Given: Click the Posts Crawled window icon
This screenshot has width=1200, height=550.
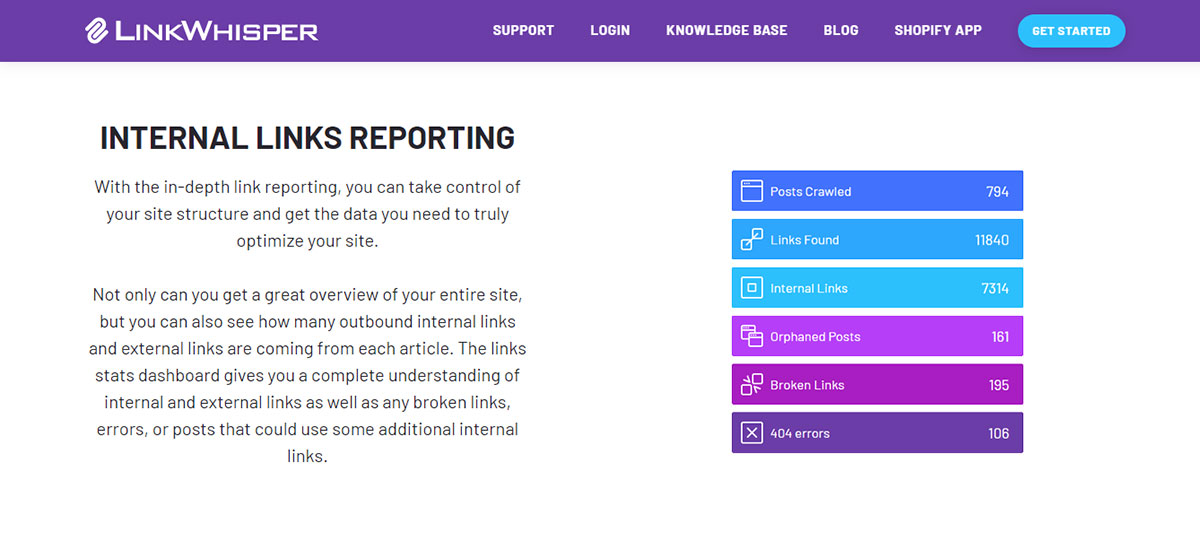Looking at the screenshot, I should click(x=751, y=191).
